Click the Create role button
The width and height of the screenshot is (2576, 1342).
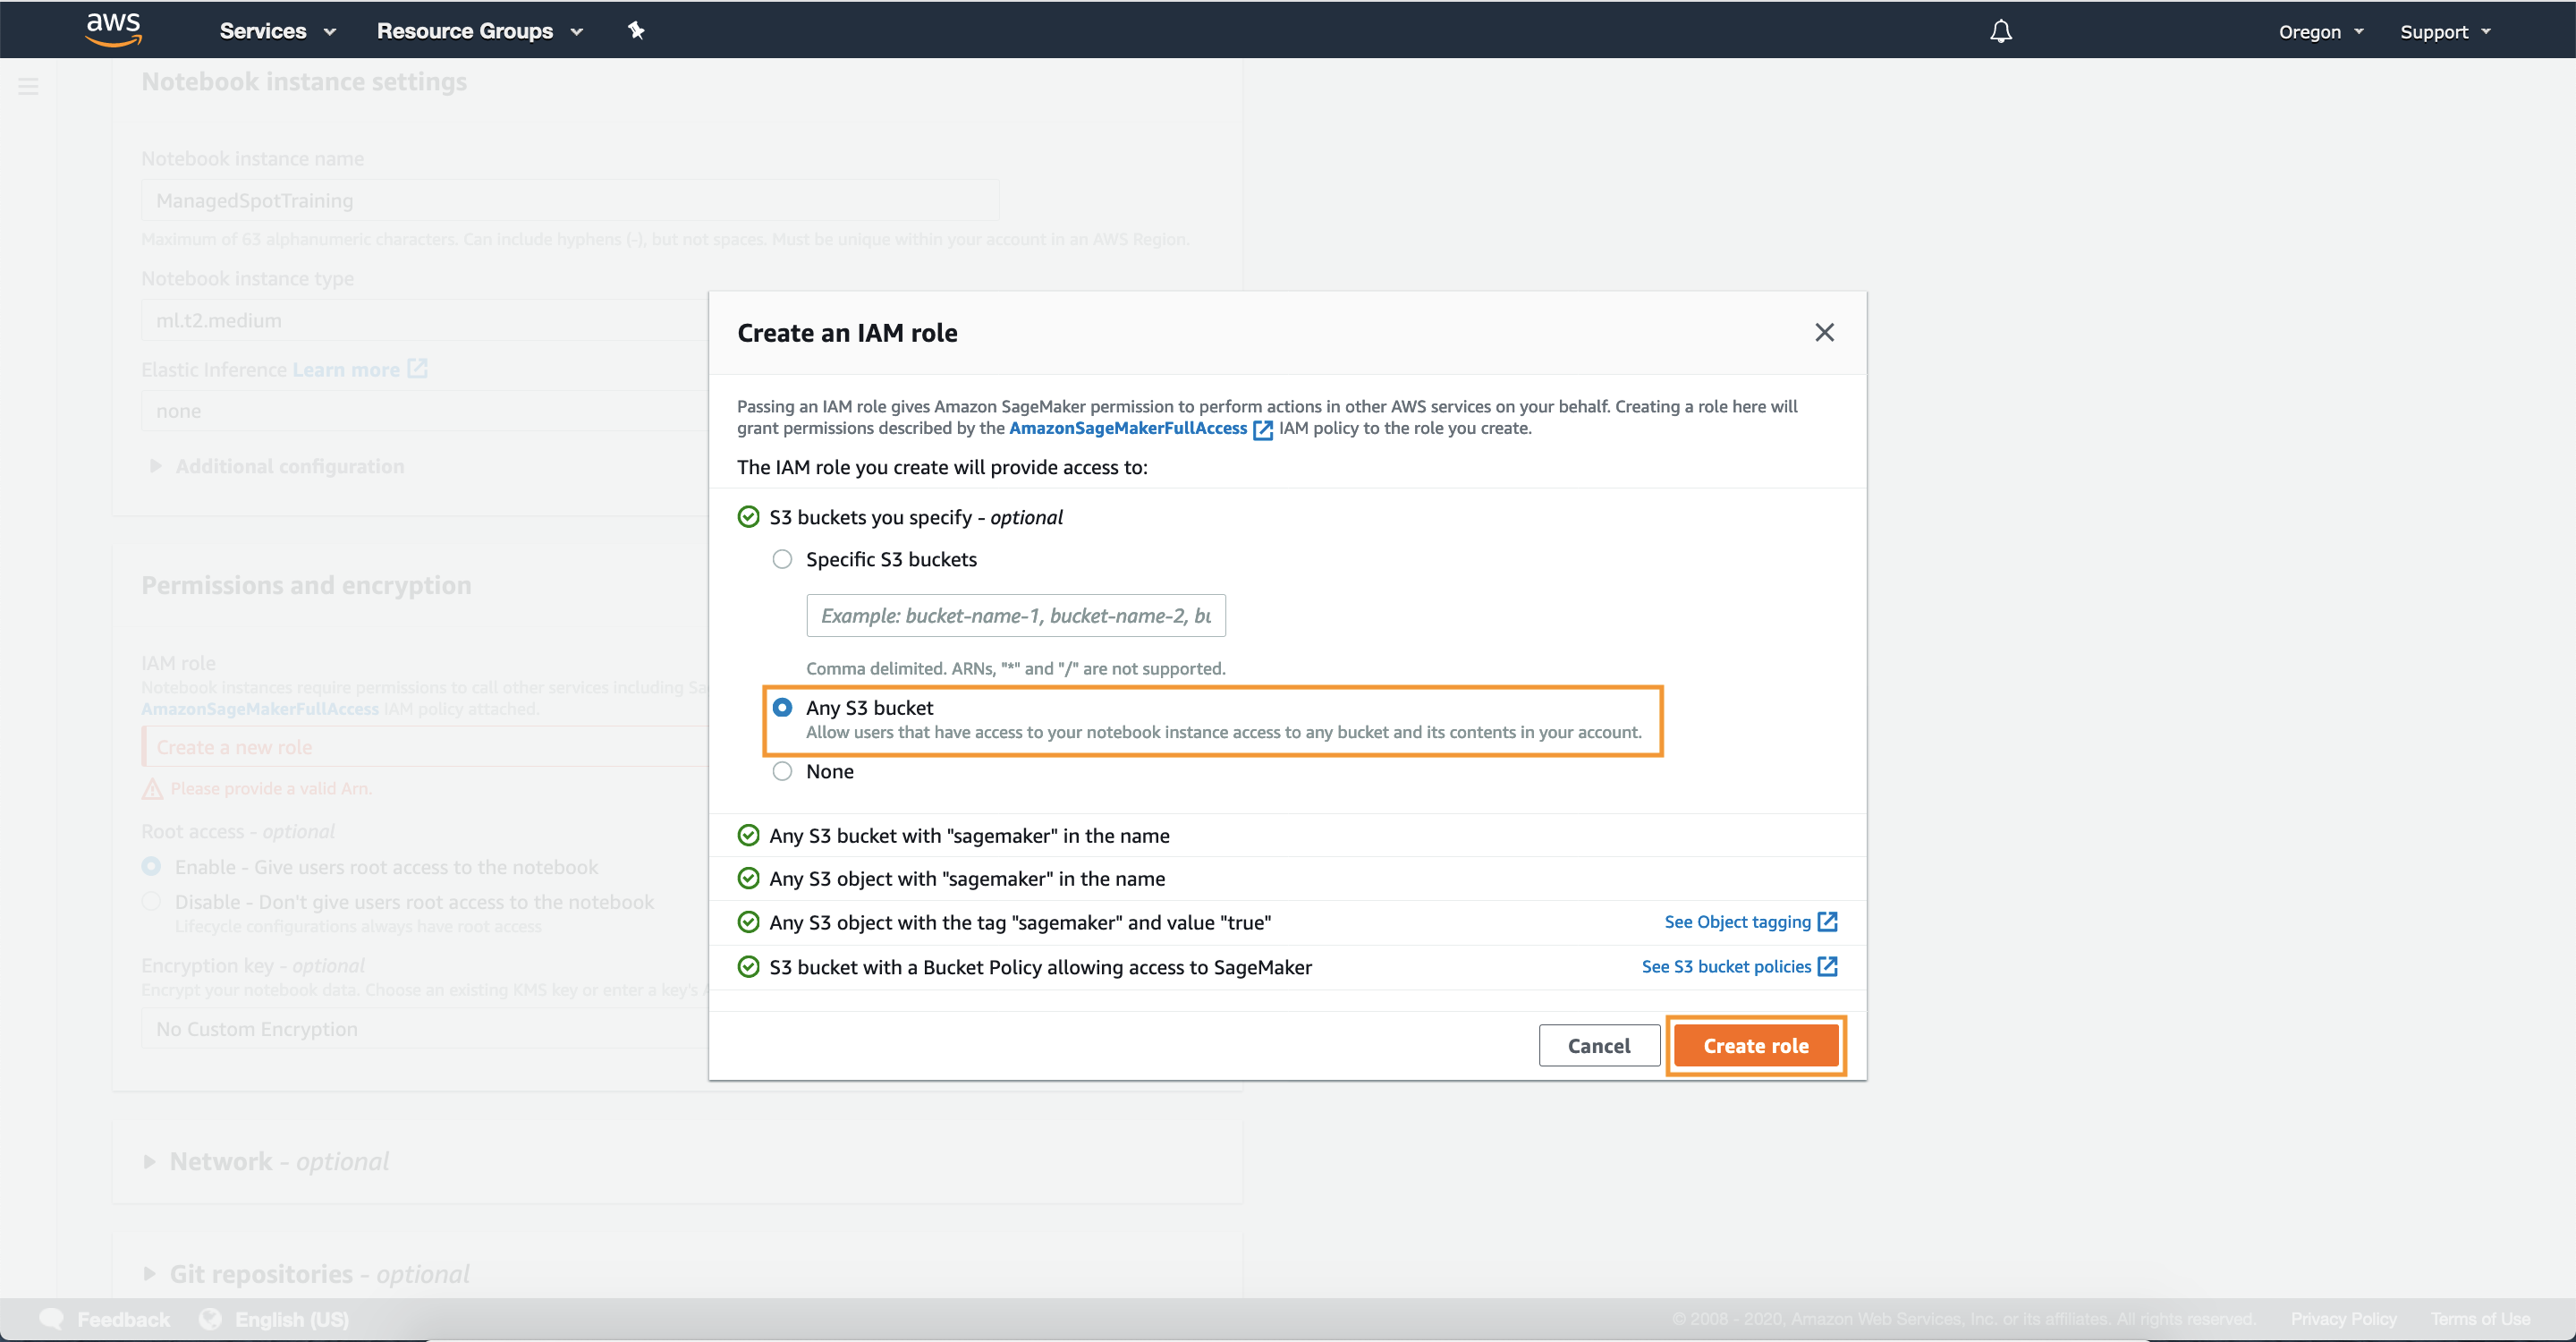coord(1755,1045)
